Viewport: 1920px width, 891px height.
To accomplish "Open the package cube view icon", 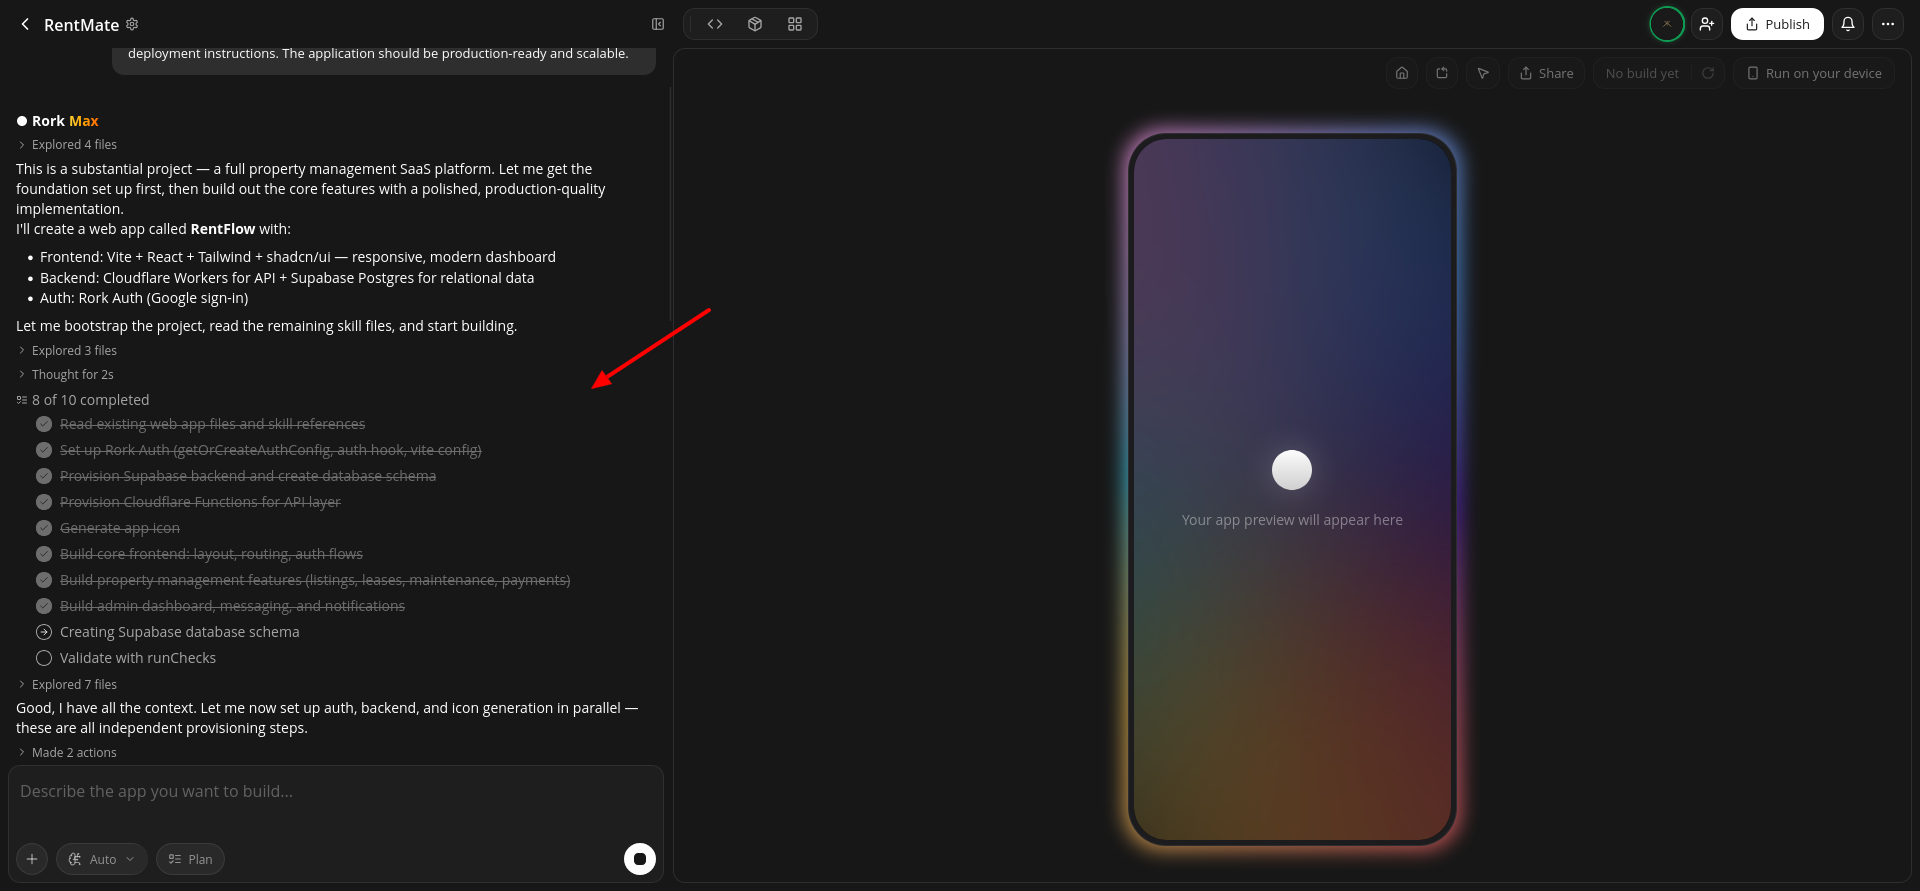I will click(x=755, y=24).
